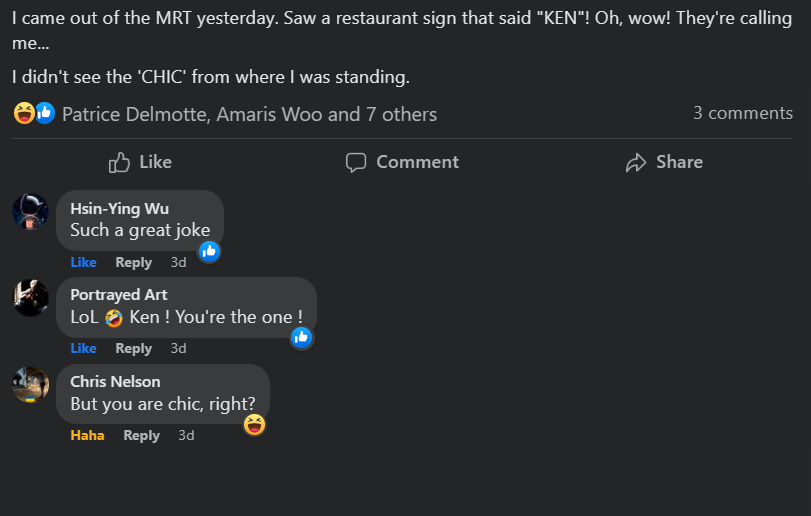This screenshot has height=516, width=811.
Task: Reply to Hsin-Ying Wu's comment
Action: 133,262
